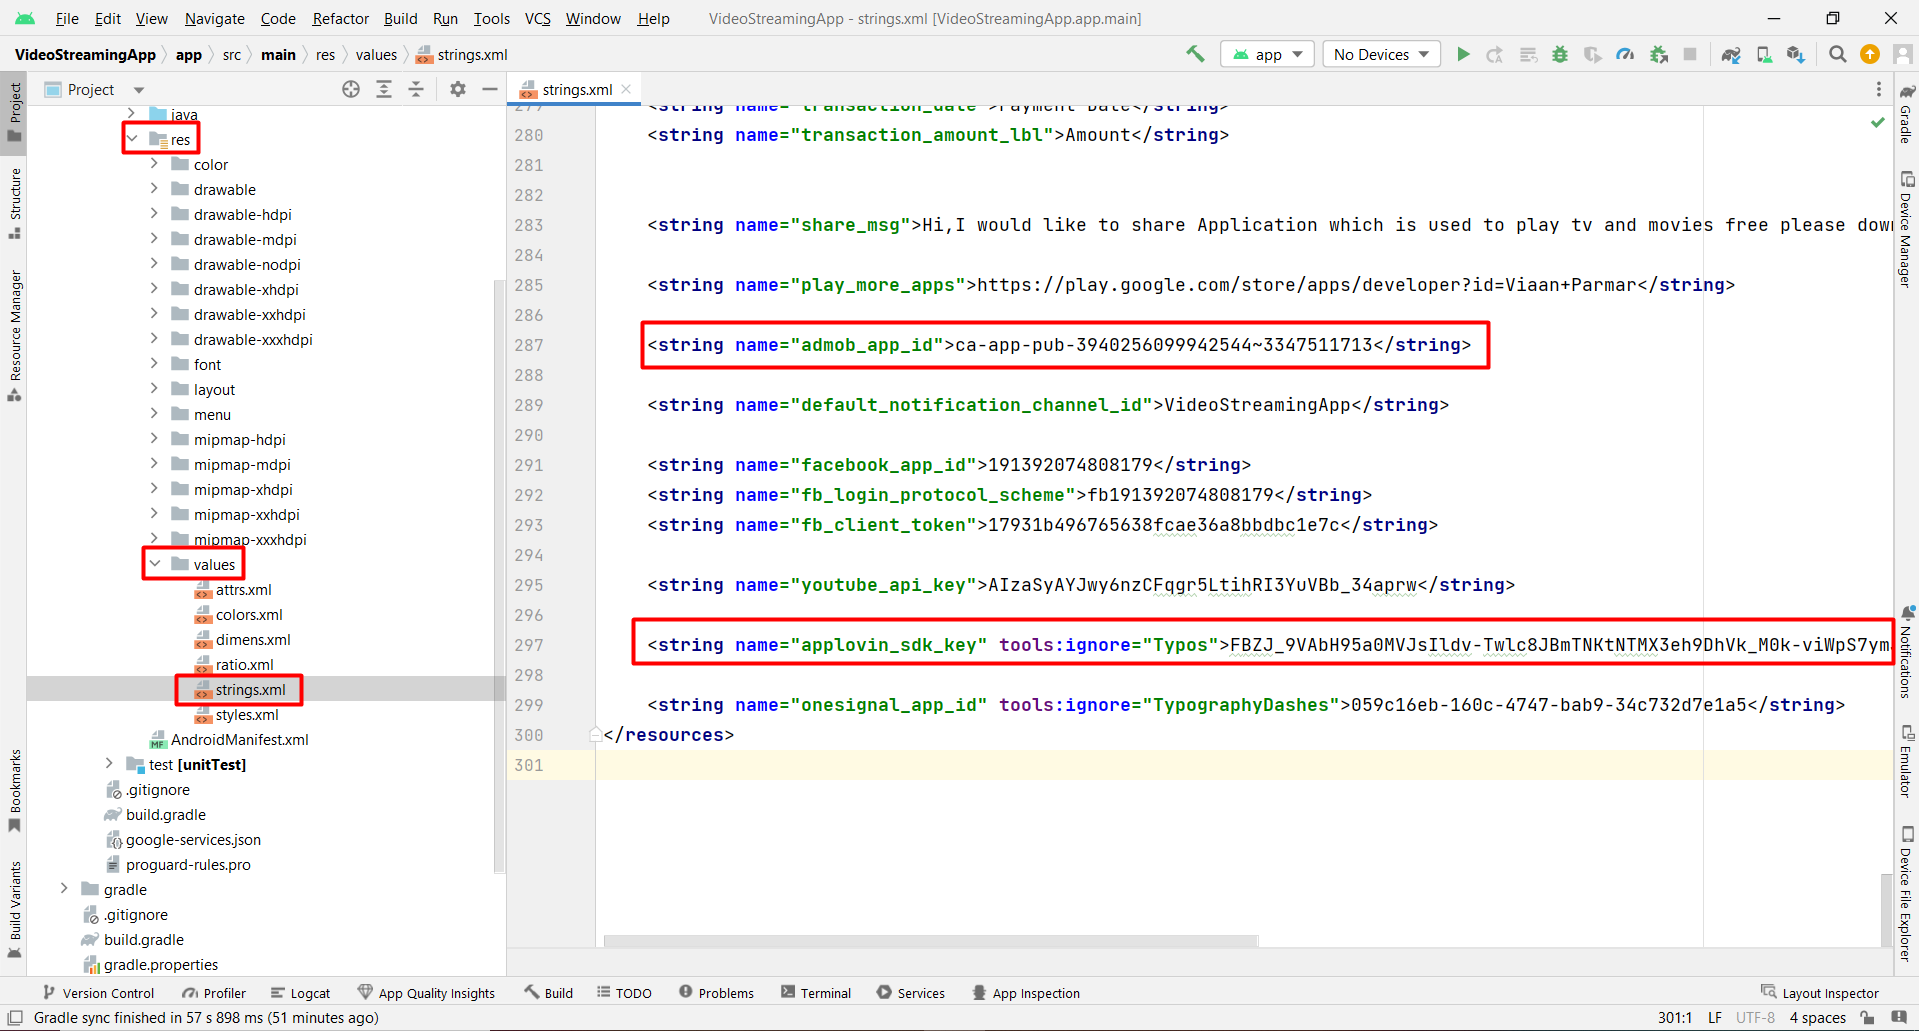The height and width of the screenshot is (1031, 1919).
Task: Expand the java folder
Action: (x=132, y=114)
